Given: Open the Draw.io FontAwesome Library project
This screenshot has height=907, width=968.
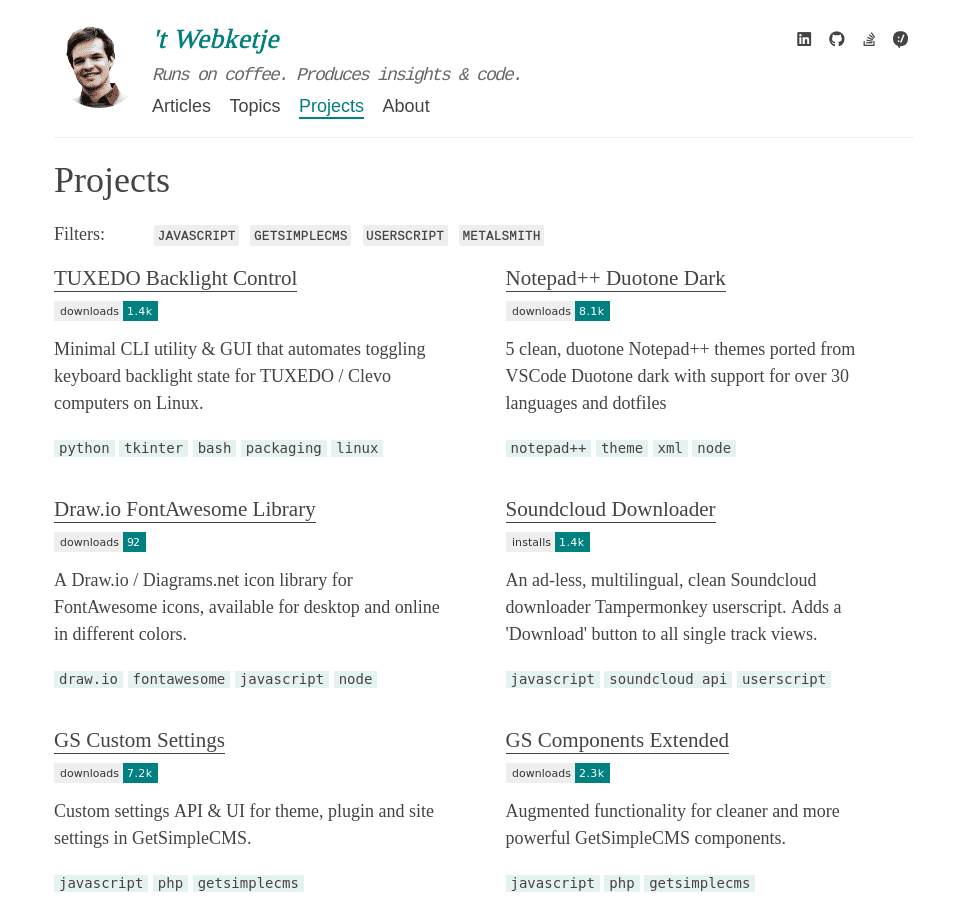Looking at the screenshot, I should pyautogui.click(x=184, y=509).
